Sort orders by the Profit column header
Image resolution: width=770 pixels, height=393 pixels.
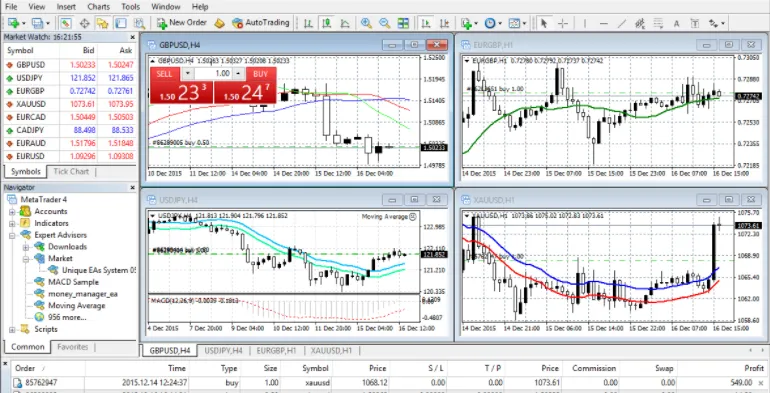[x=754, y=368]
